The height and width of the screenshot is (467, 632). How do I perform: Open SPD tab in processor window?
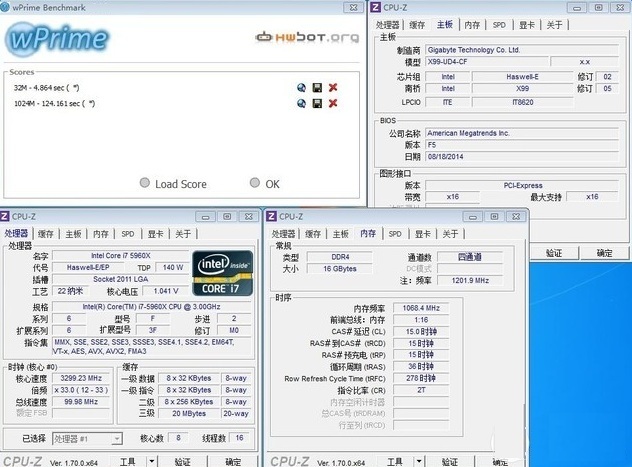[x=128, y=234]
